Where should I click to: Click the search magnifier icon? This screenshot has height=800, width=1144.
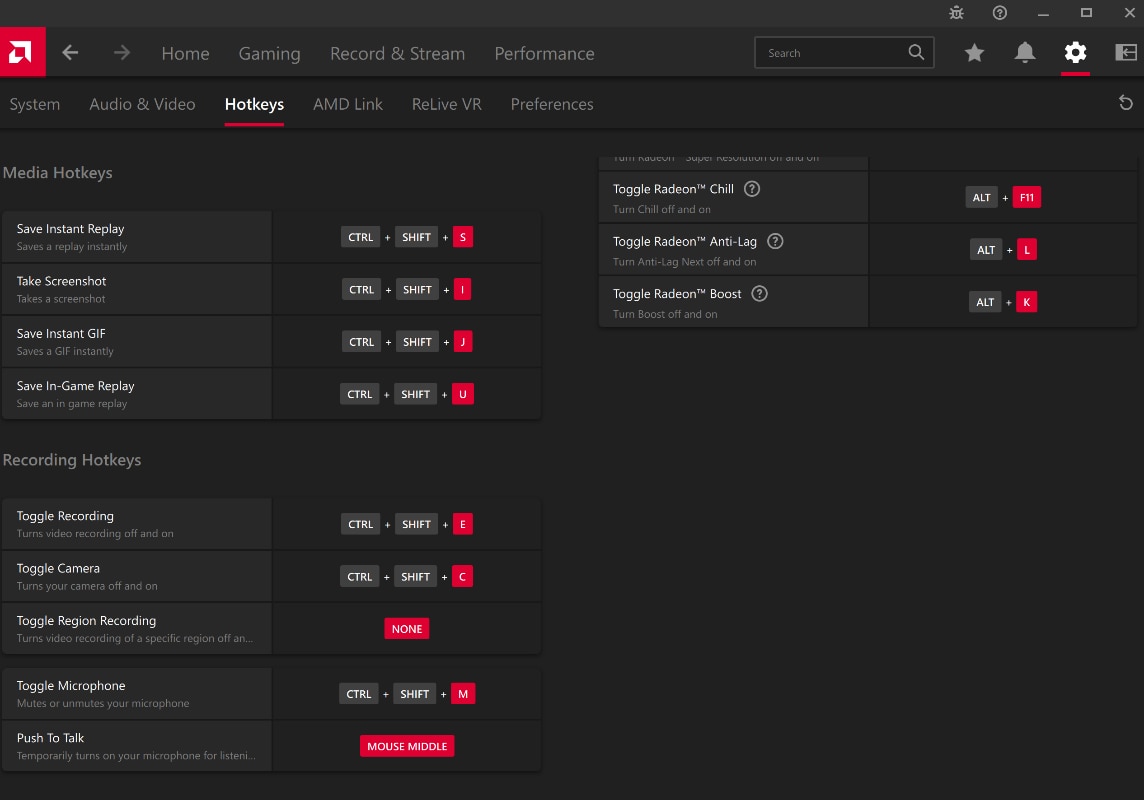(916, 53)
